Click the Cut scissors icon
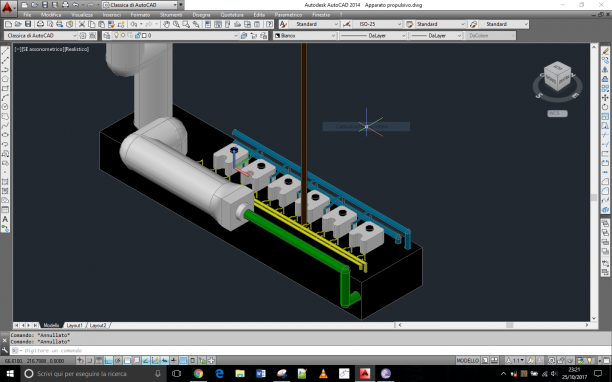612x382 pixels. click(x=82, y=24)
